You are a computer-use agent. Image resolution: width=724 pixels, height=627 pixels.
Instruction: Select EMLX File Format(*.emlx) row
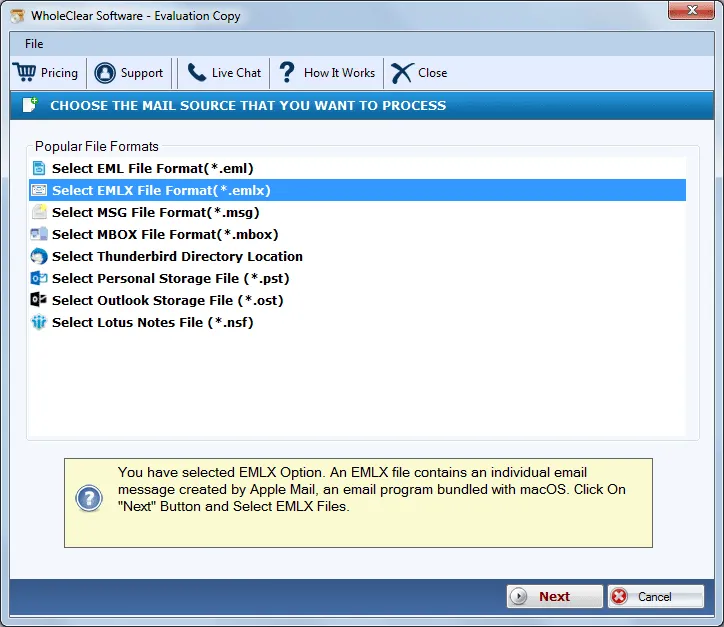357,190
